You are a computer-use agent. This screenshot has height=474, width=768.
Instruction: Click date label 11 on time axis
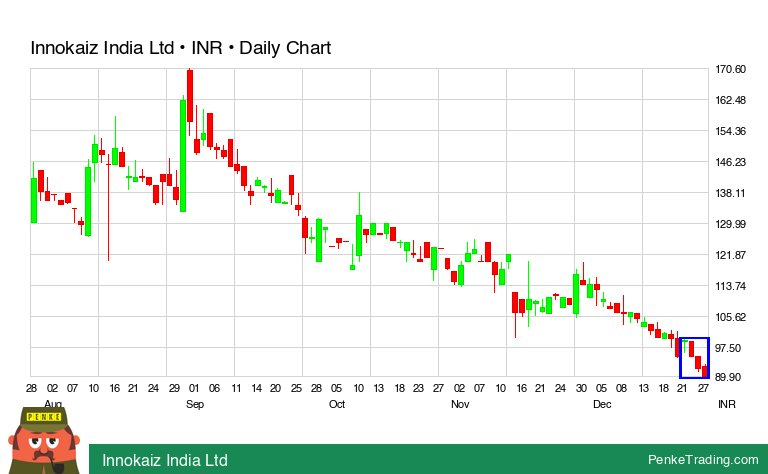coord(236,388)
